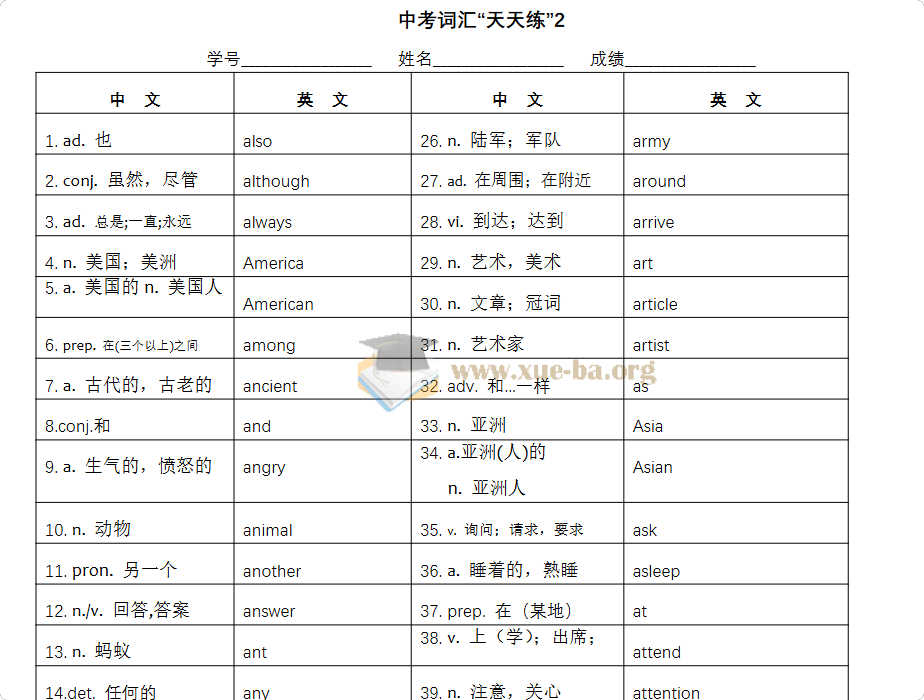Click entry '11. pron. 另一个'
Screen dimensions: 924x700
pyautogui.click(x=111, y=570)
